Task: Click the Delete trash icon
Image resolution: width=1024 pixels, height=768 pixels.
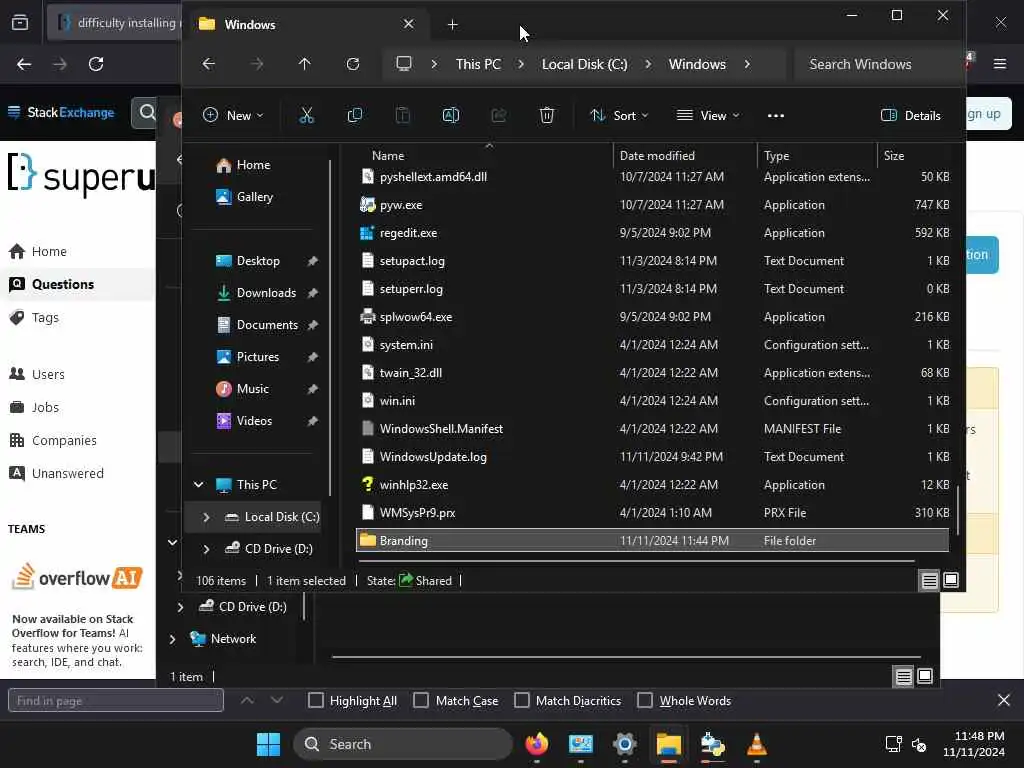Action: click(547, 116)
